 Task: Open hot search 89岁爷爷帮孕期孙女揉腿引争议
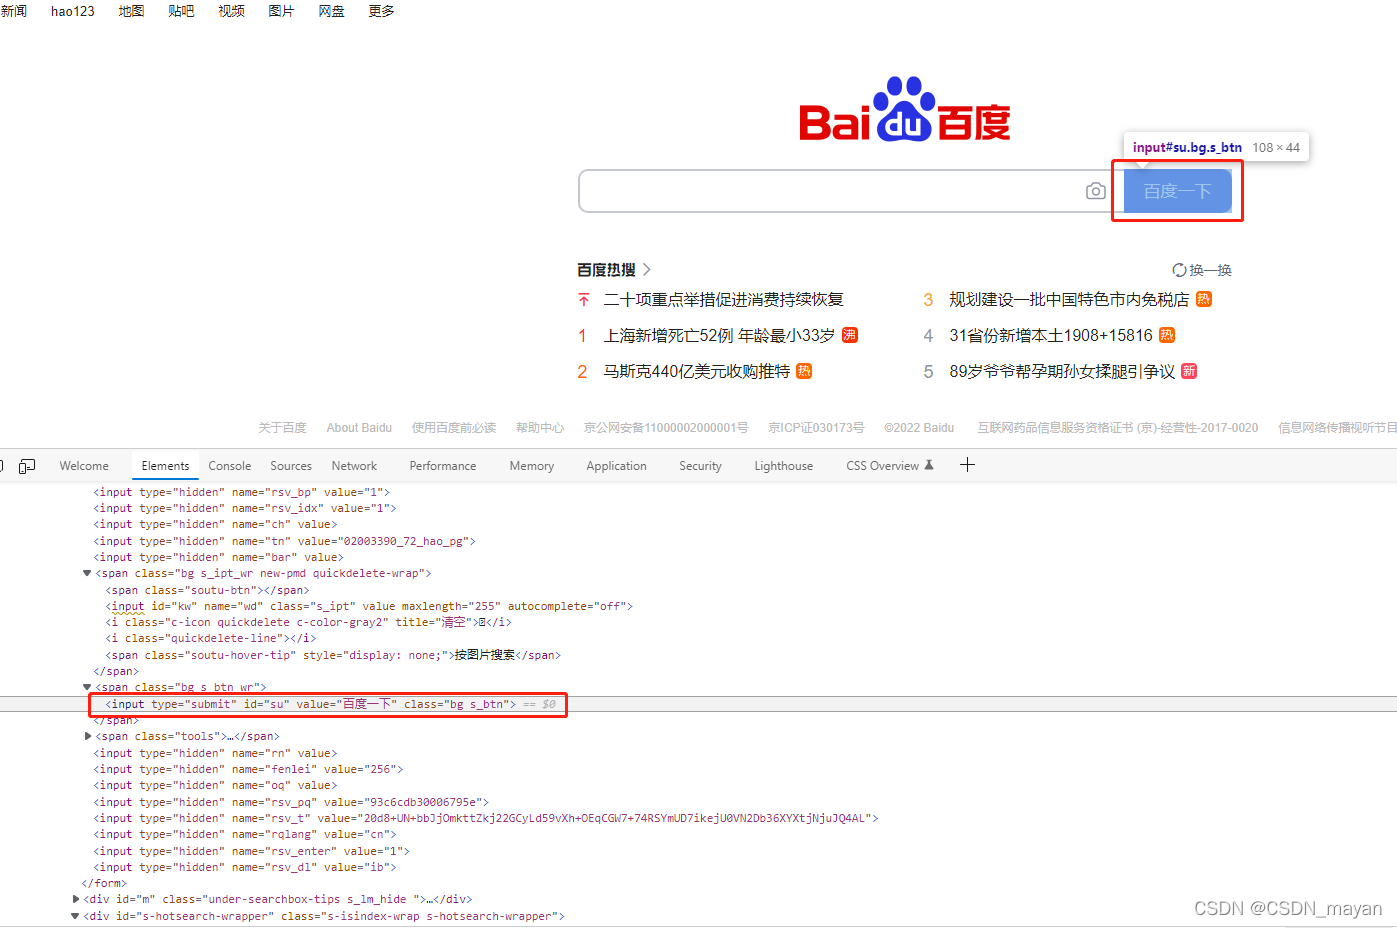point(1062,372)
